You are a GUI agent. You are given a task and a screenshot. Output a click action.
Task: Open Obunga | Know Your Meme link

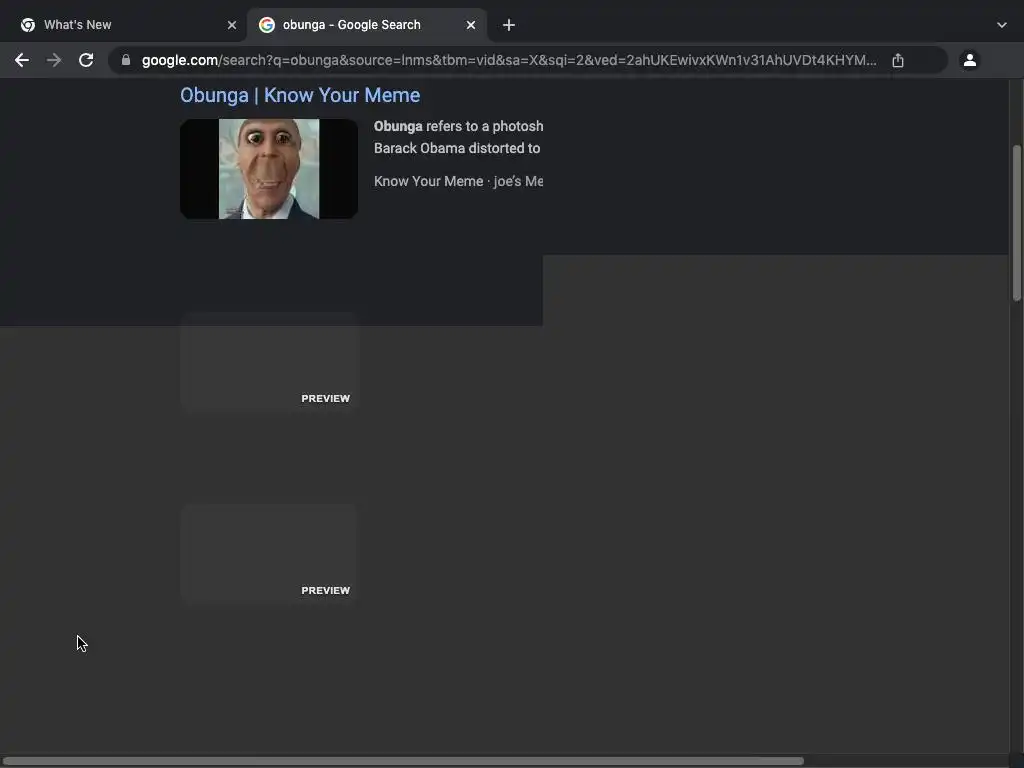click(x=300, y=95)
